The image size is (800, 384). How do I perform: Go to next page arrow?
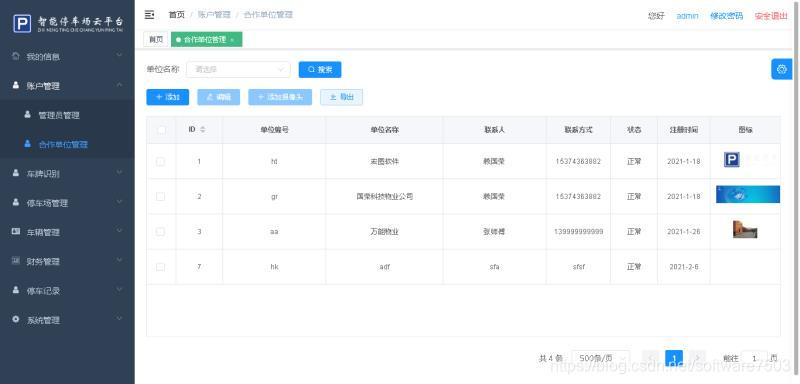[x=697, y=359]
